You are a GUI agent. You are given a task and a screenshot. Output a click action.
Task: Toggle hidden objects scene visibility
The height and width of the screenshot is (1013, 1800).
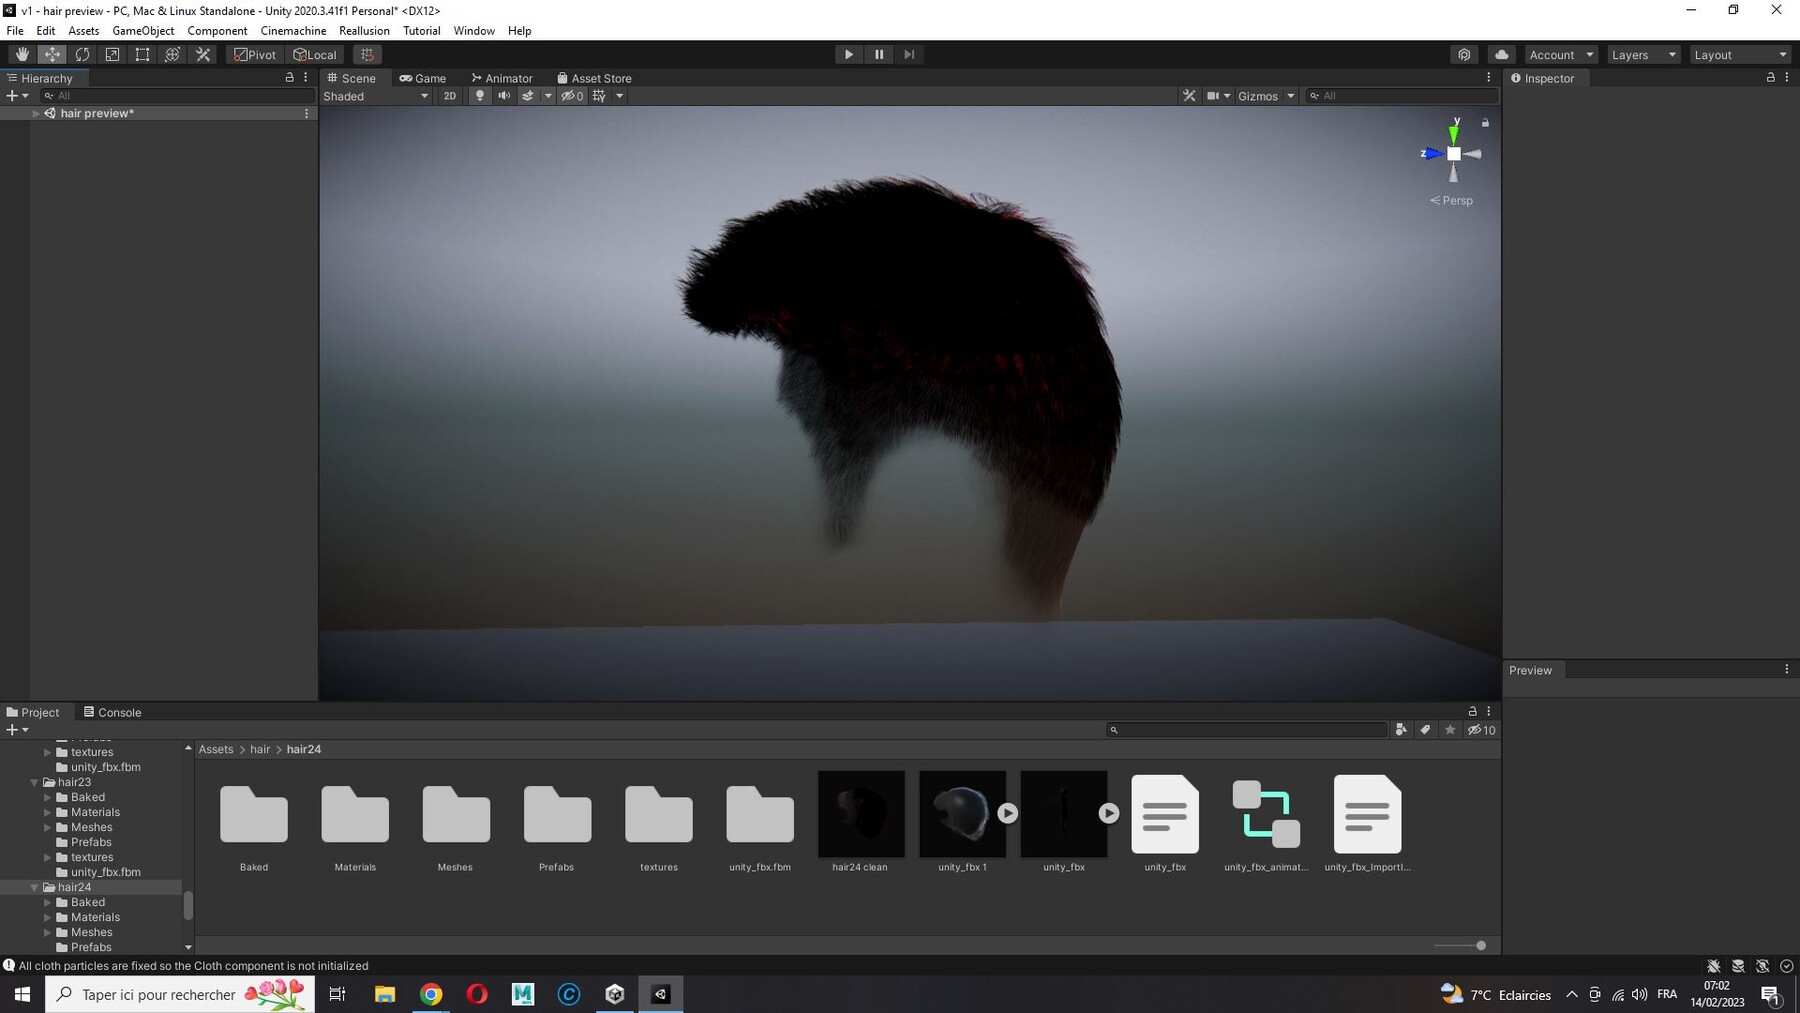[572, 96]
